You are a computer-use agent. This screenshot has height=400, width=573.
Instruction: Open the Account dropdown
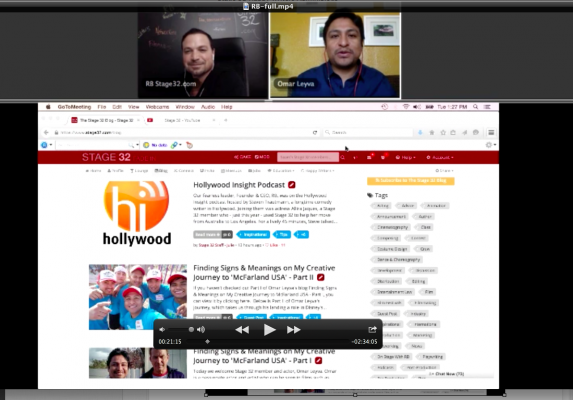(440, 157)
